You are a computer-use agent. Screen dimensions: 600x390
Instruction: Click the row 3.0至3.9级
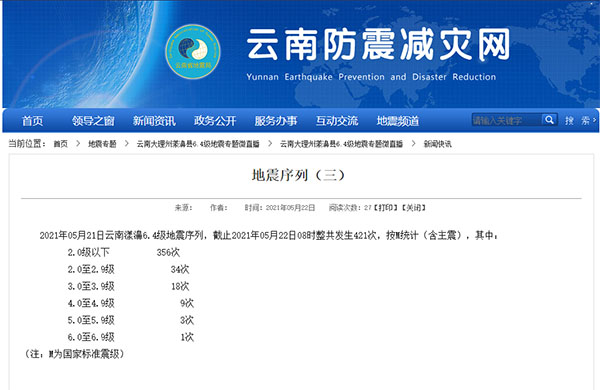(x=91, y=286)
